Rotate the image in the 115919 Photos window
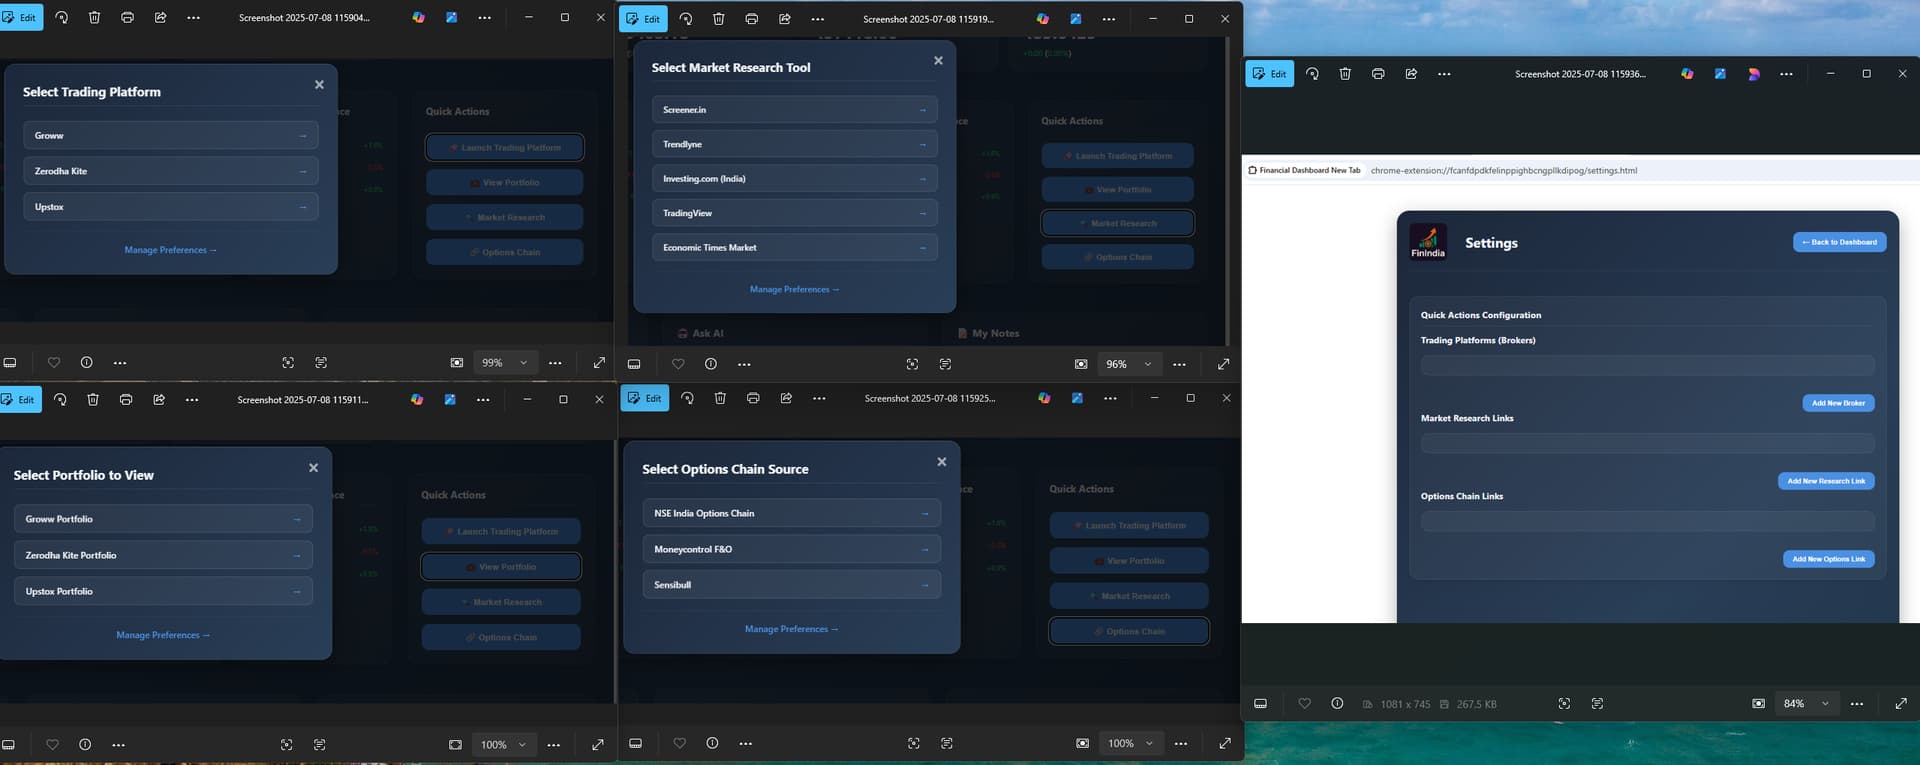The height and width of the screenshot is (765, 1920). click(686, 19)
